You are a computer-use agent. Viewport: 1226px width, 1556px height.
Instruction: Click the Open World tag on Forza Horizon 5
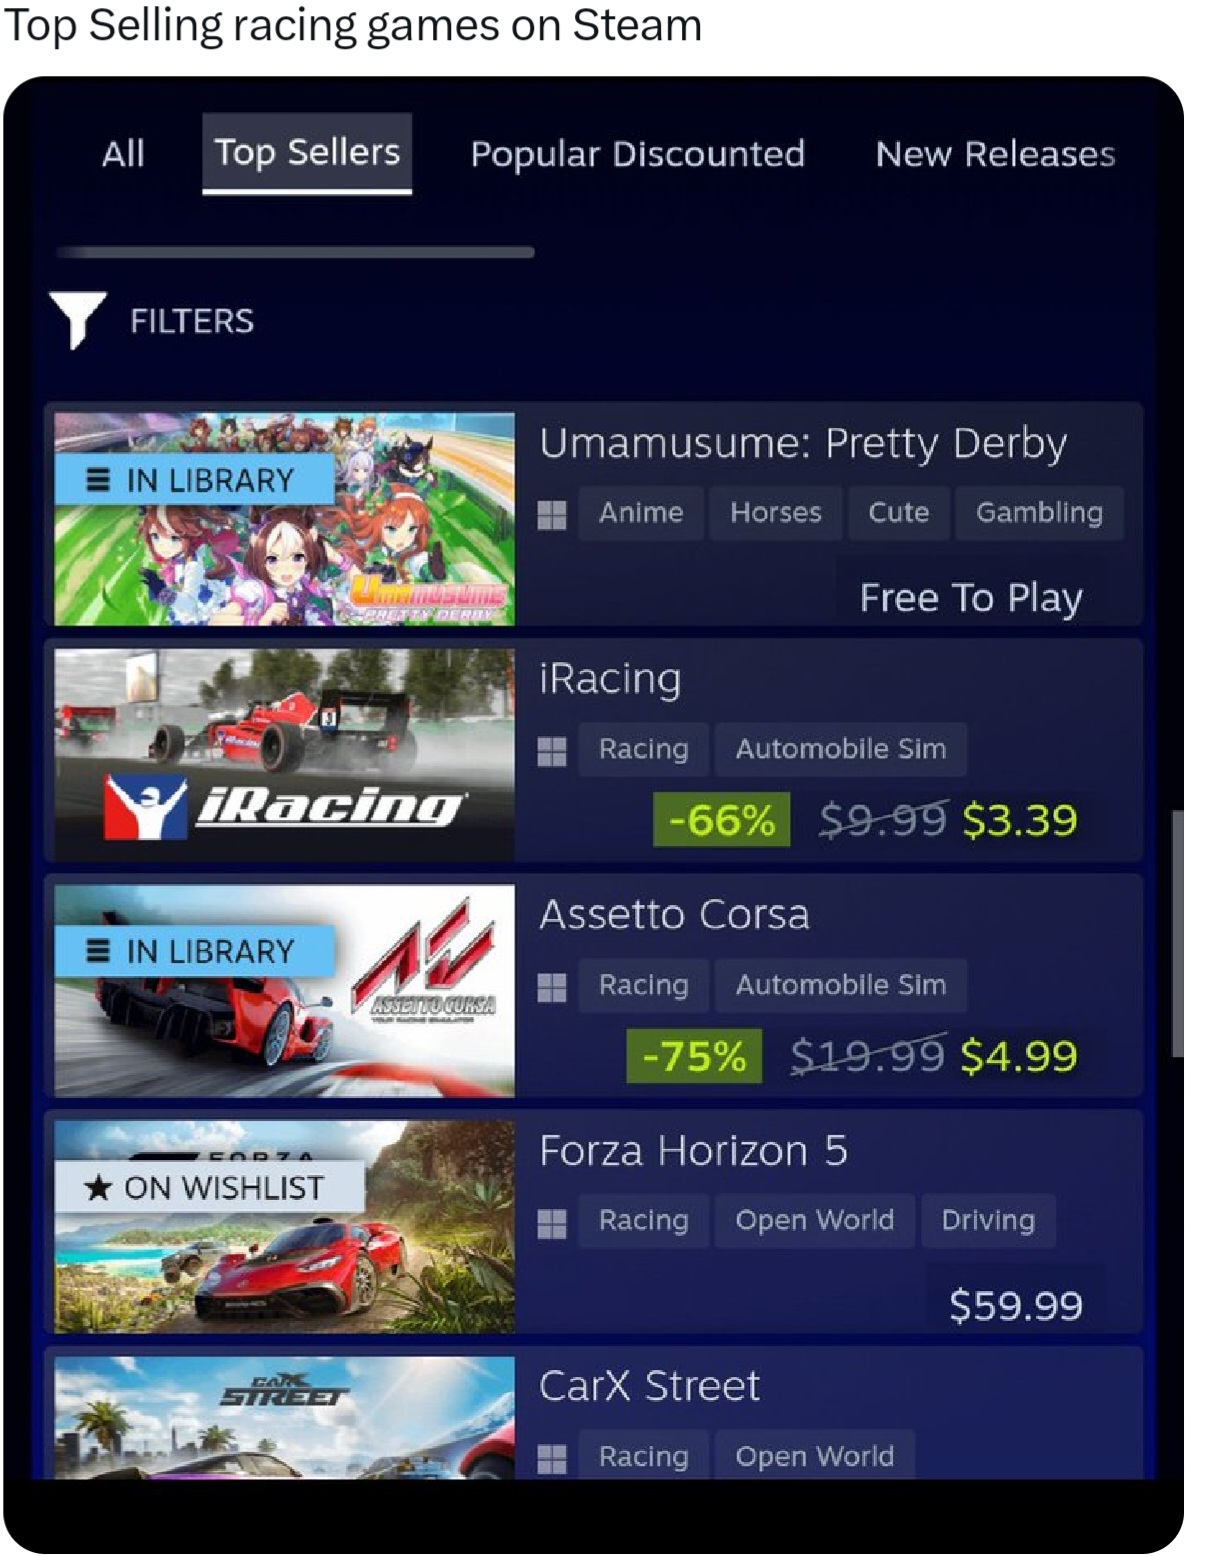click(814, 1220)
